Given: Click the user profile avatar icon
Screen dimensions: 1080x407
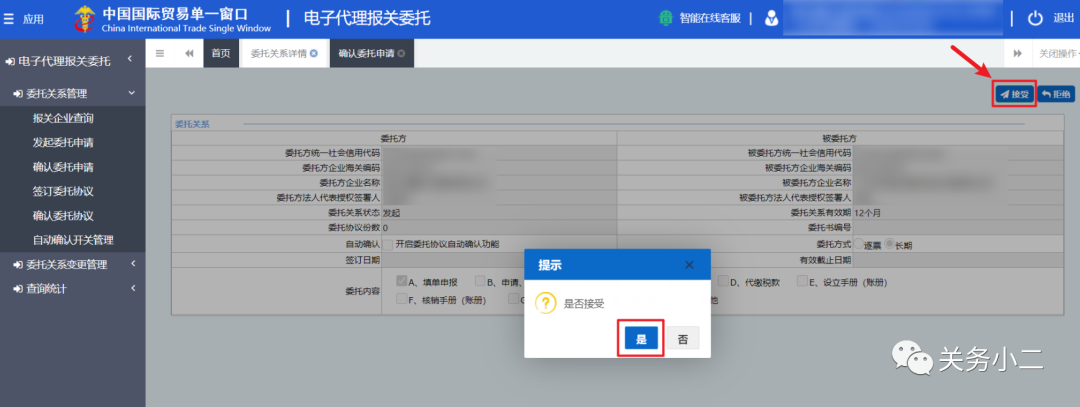Looking at the screenshot, I should click(x=772, y=19).
